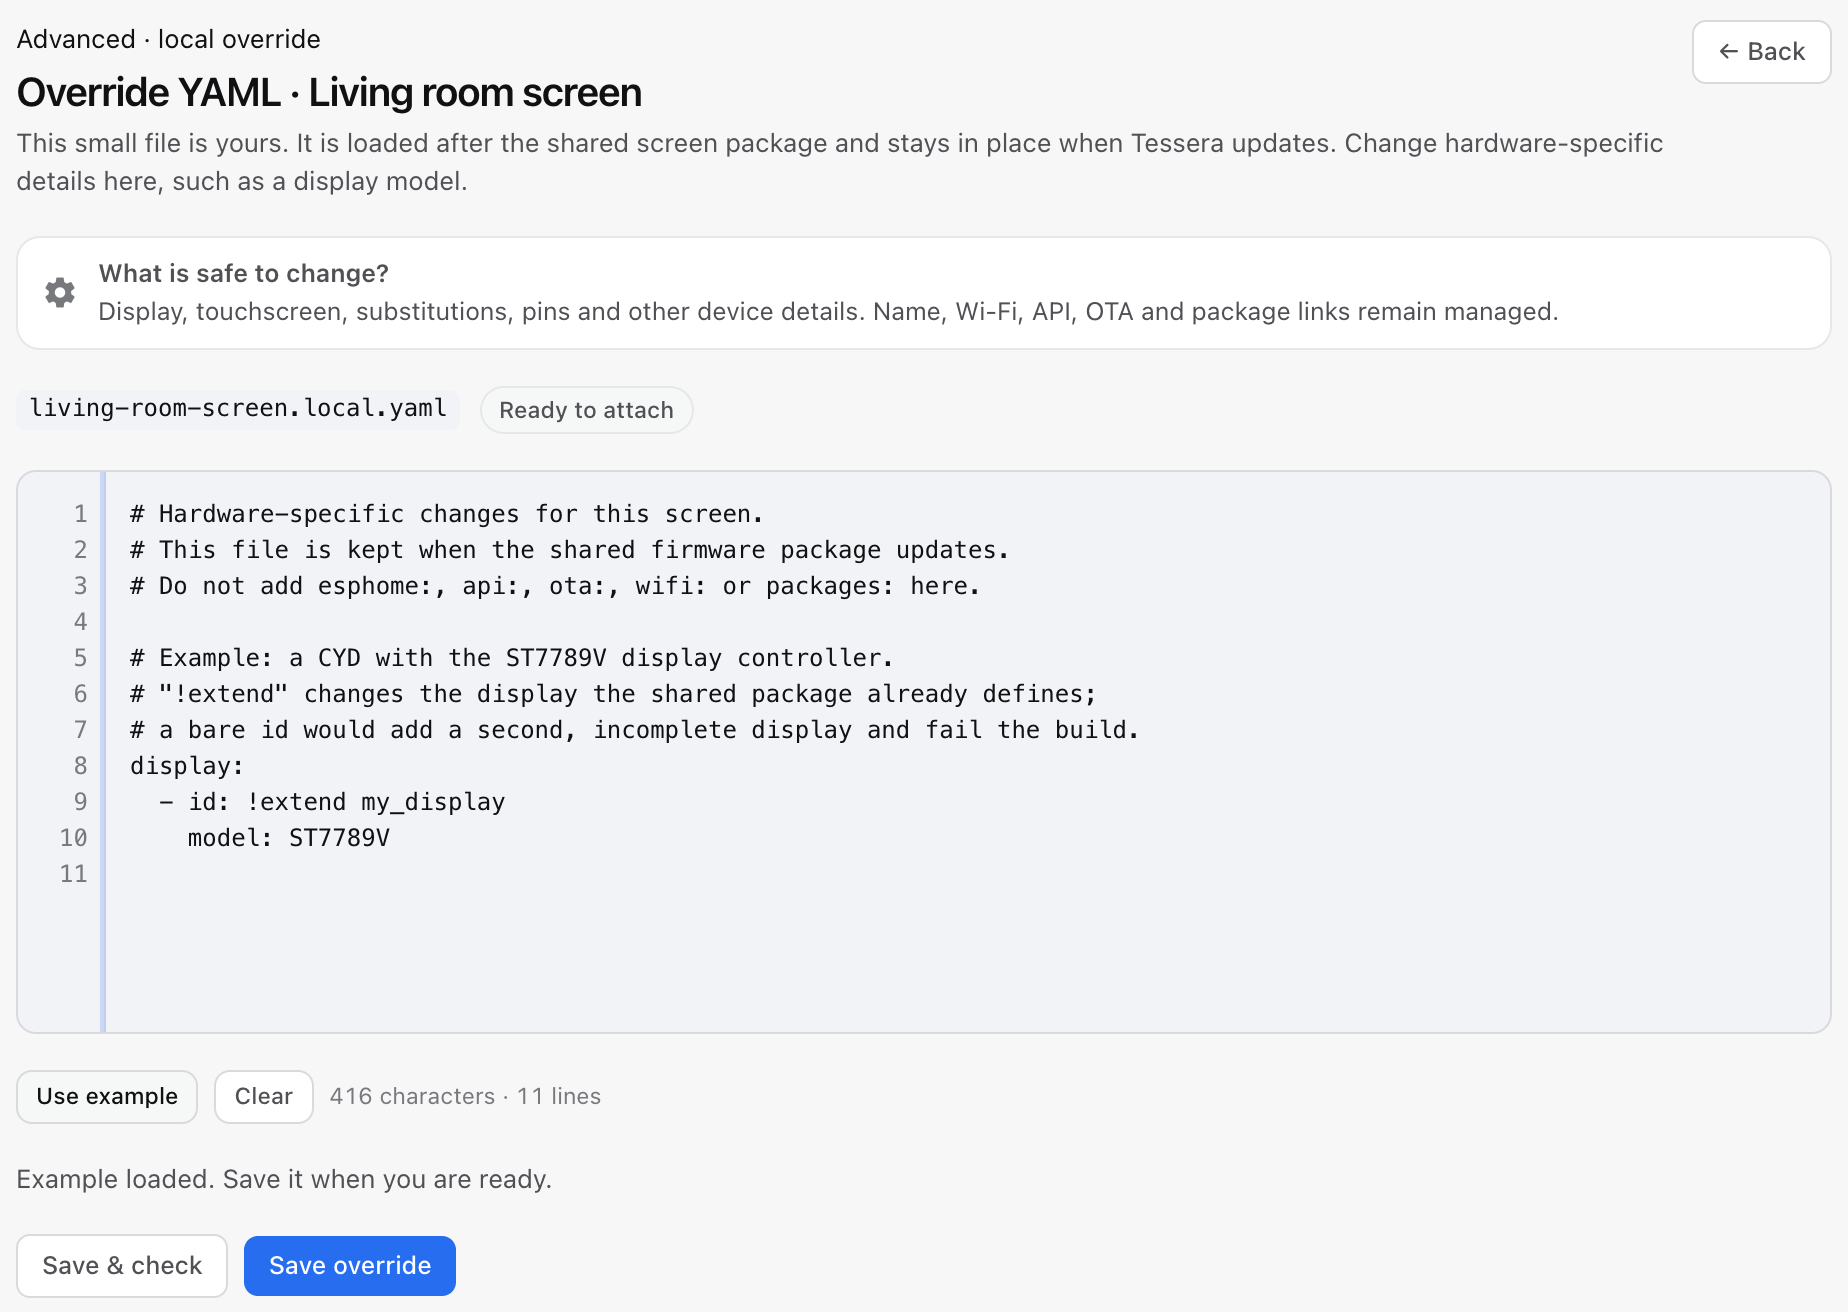
Task: Click the Use example button
Action: (107, 1096)
